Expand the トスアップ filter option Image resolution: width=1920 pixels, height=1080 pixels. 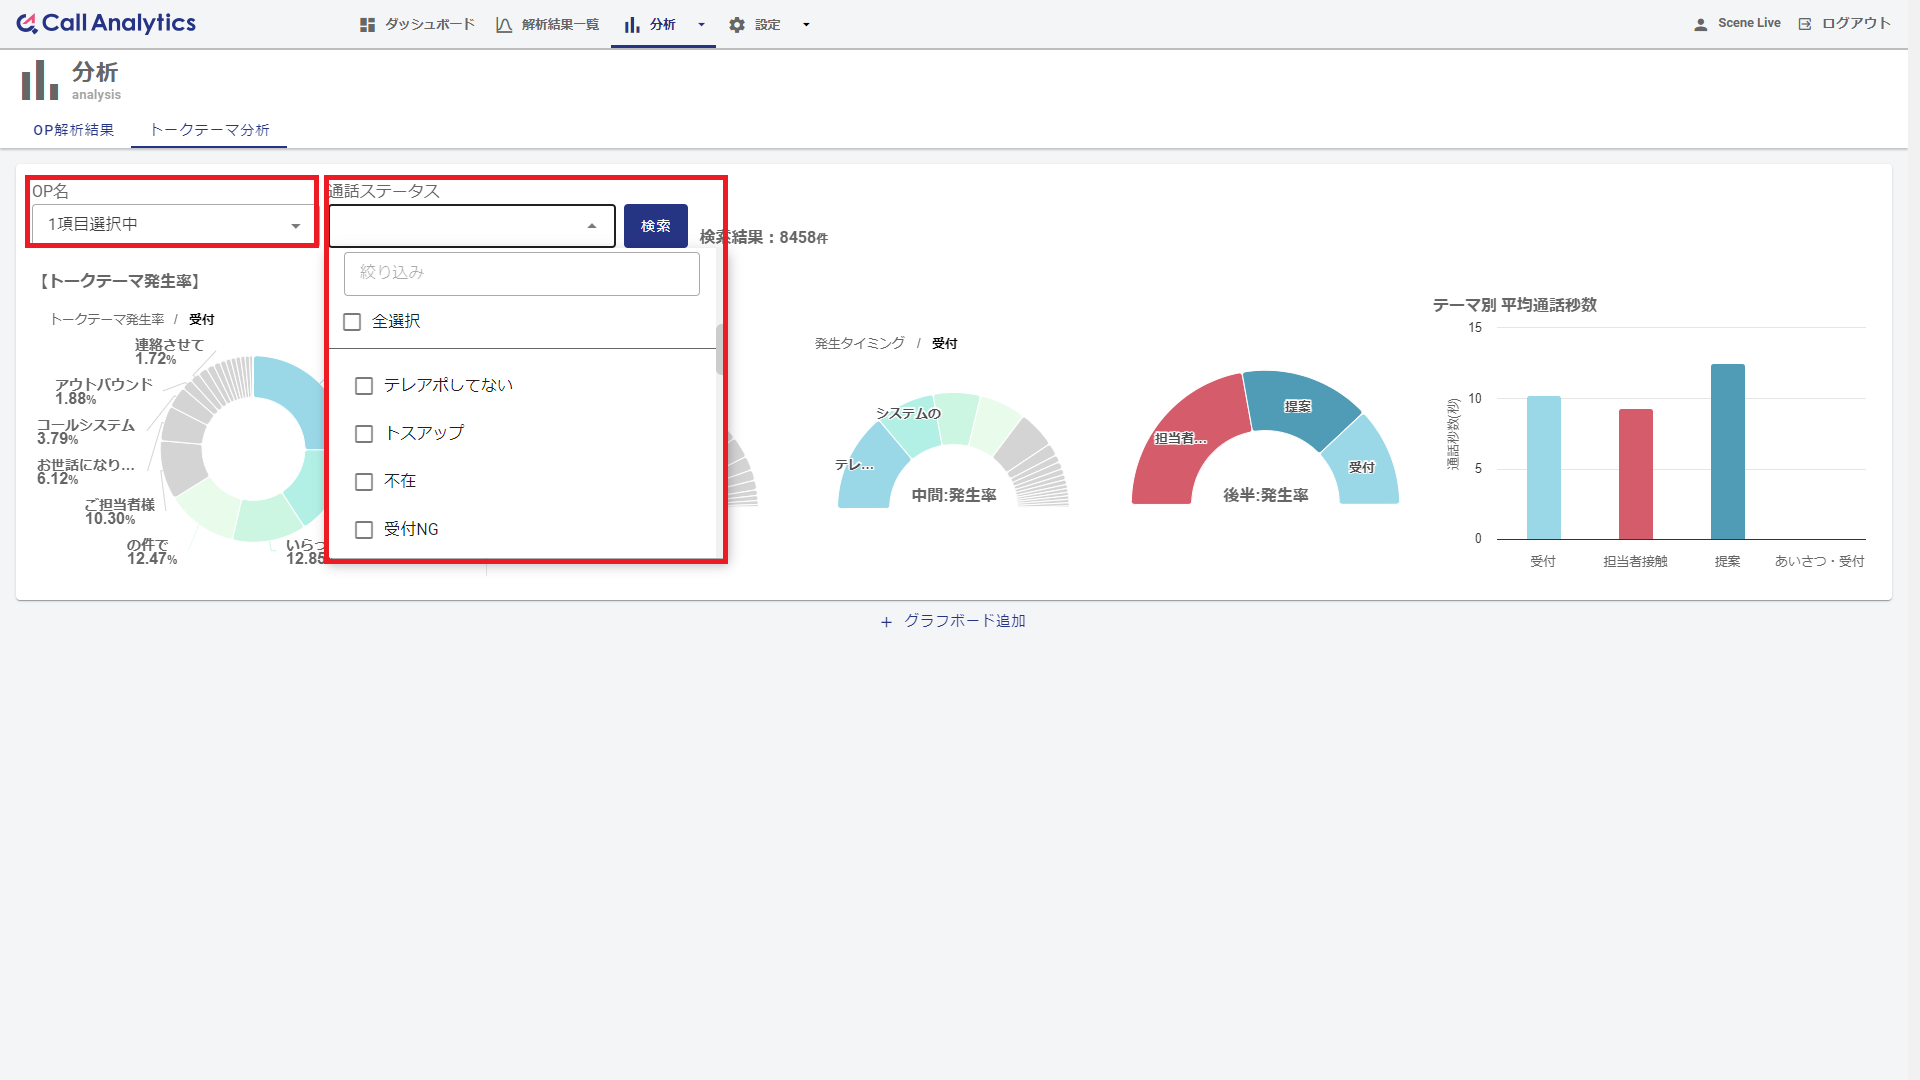coord(364,433)
